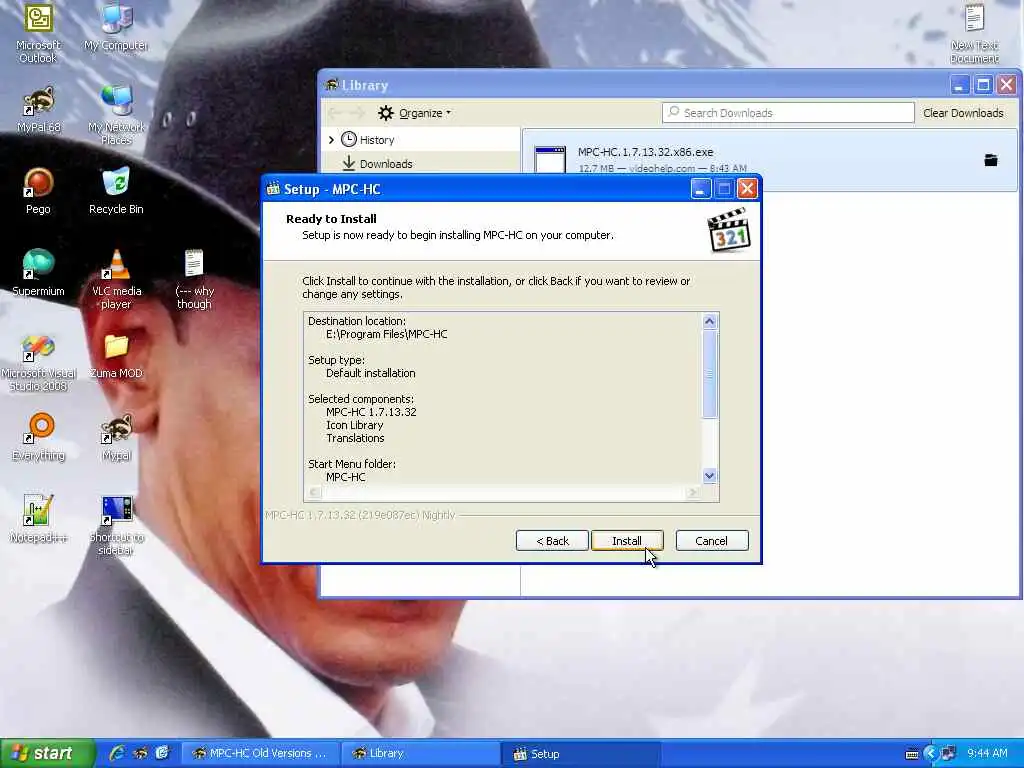Click scroll up arrow in setup summary

(710, 321)
